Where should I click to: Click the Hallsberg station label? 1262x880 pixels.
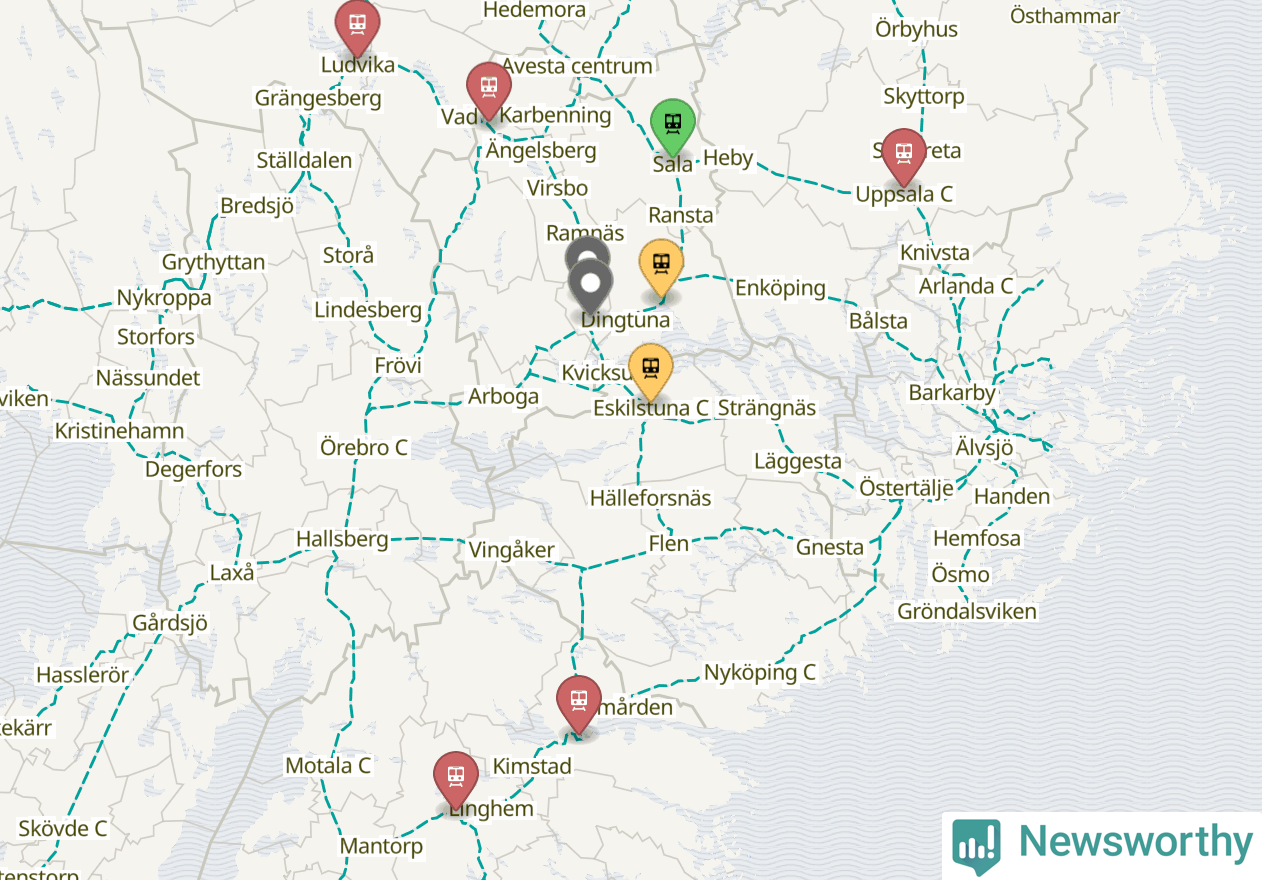coord(342,539)
